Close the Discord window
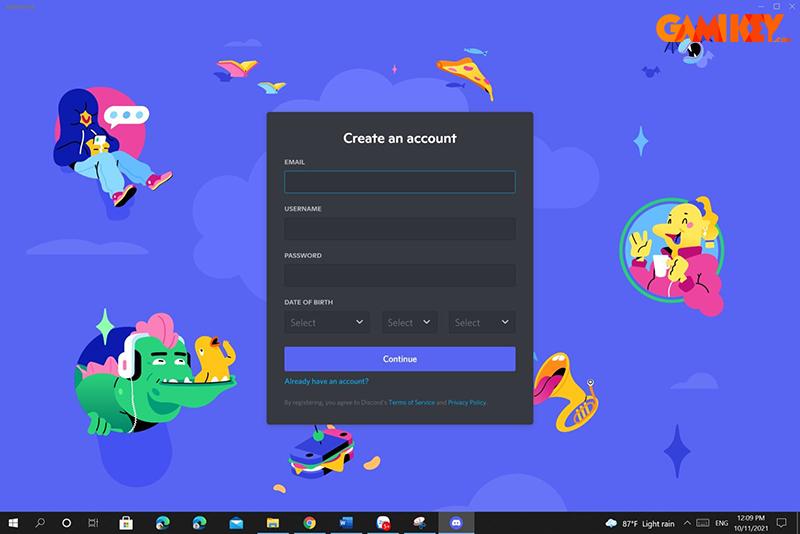 pos(792,6)
